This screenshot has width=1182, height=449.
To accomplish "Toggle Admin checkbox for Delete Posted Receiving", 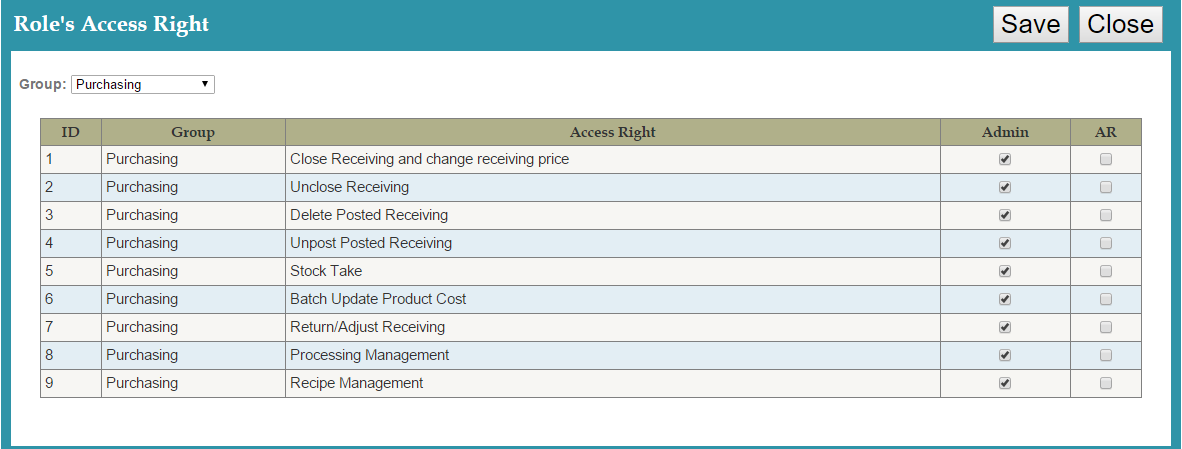I will (x=1005, y=215).
